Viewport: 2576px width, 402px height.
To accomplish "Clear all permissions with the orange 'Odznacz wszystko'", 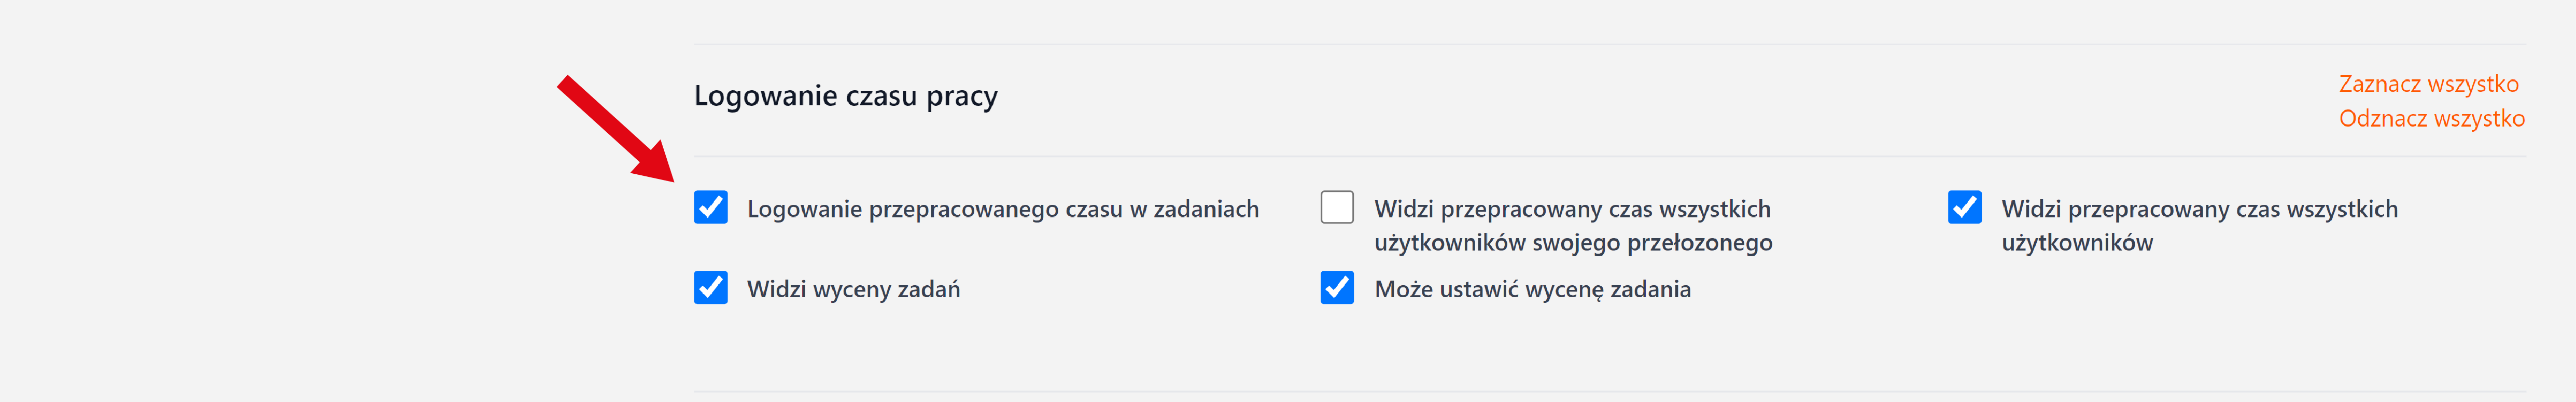I will pyautogui.click(x=2431, y=119).
